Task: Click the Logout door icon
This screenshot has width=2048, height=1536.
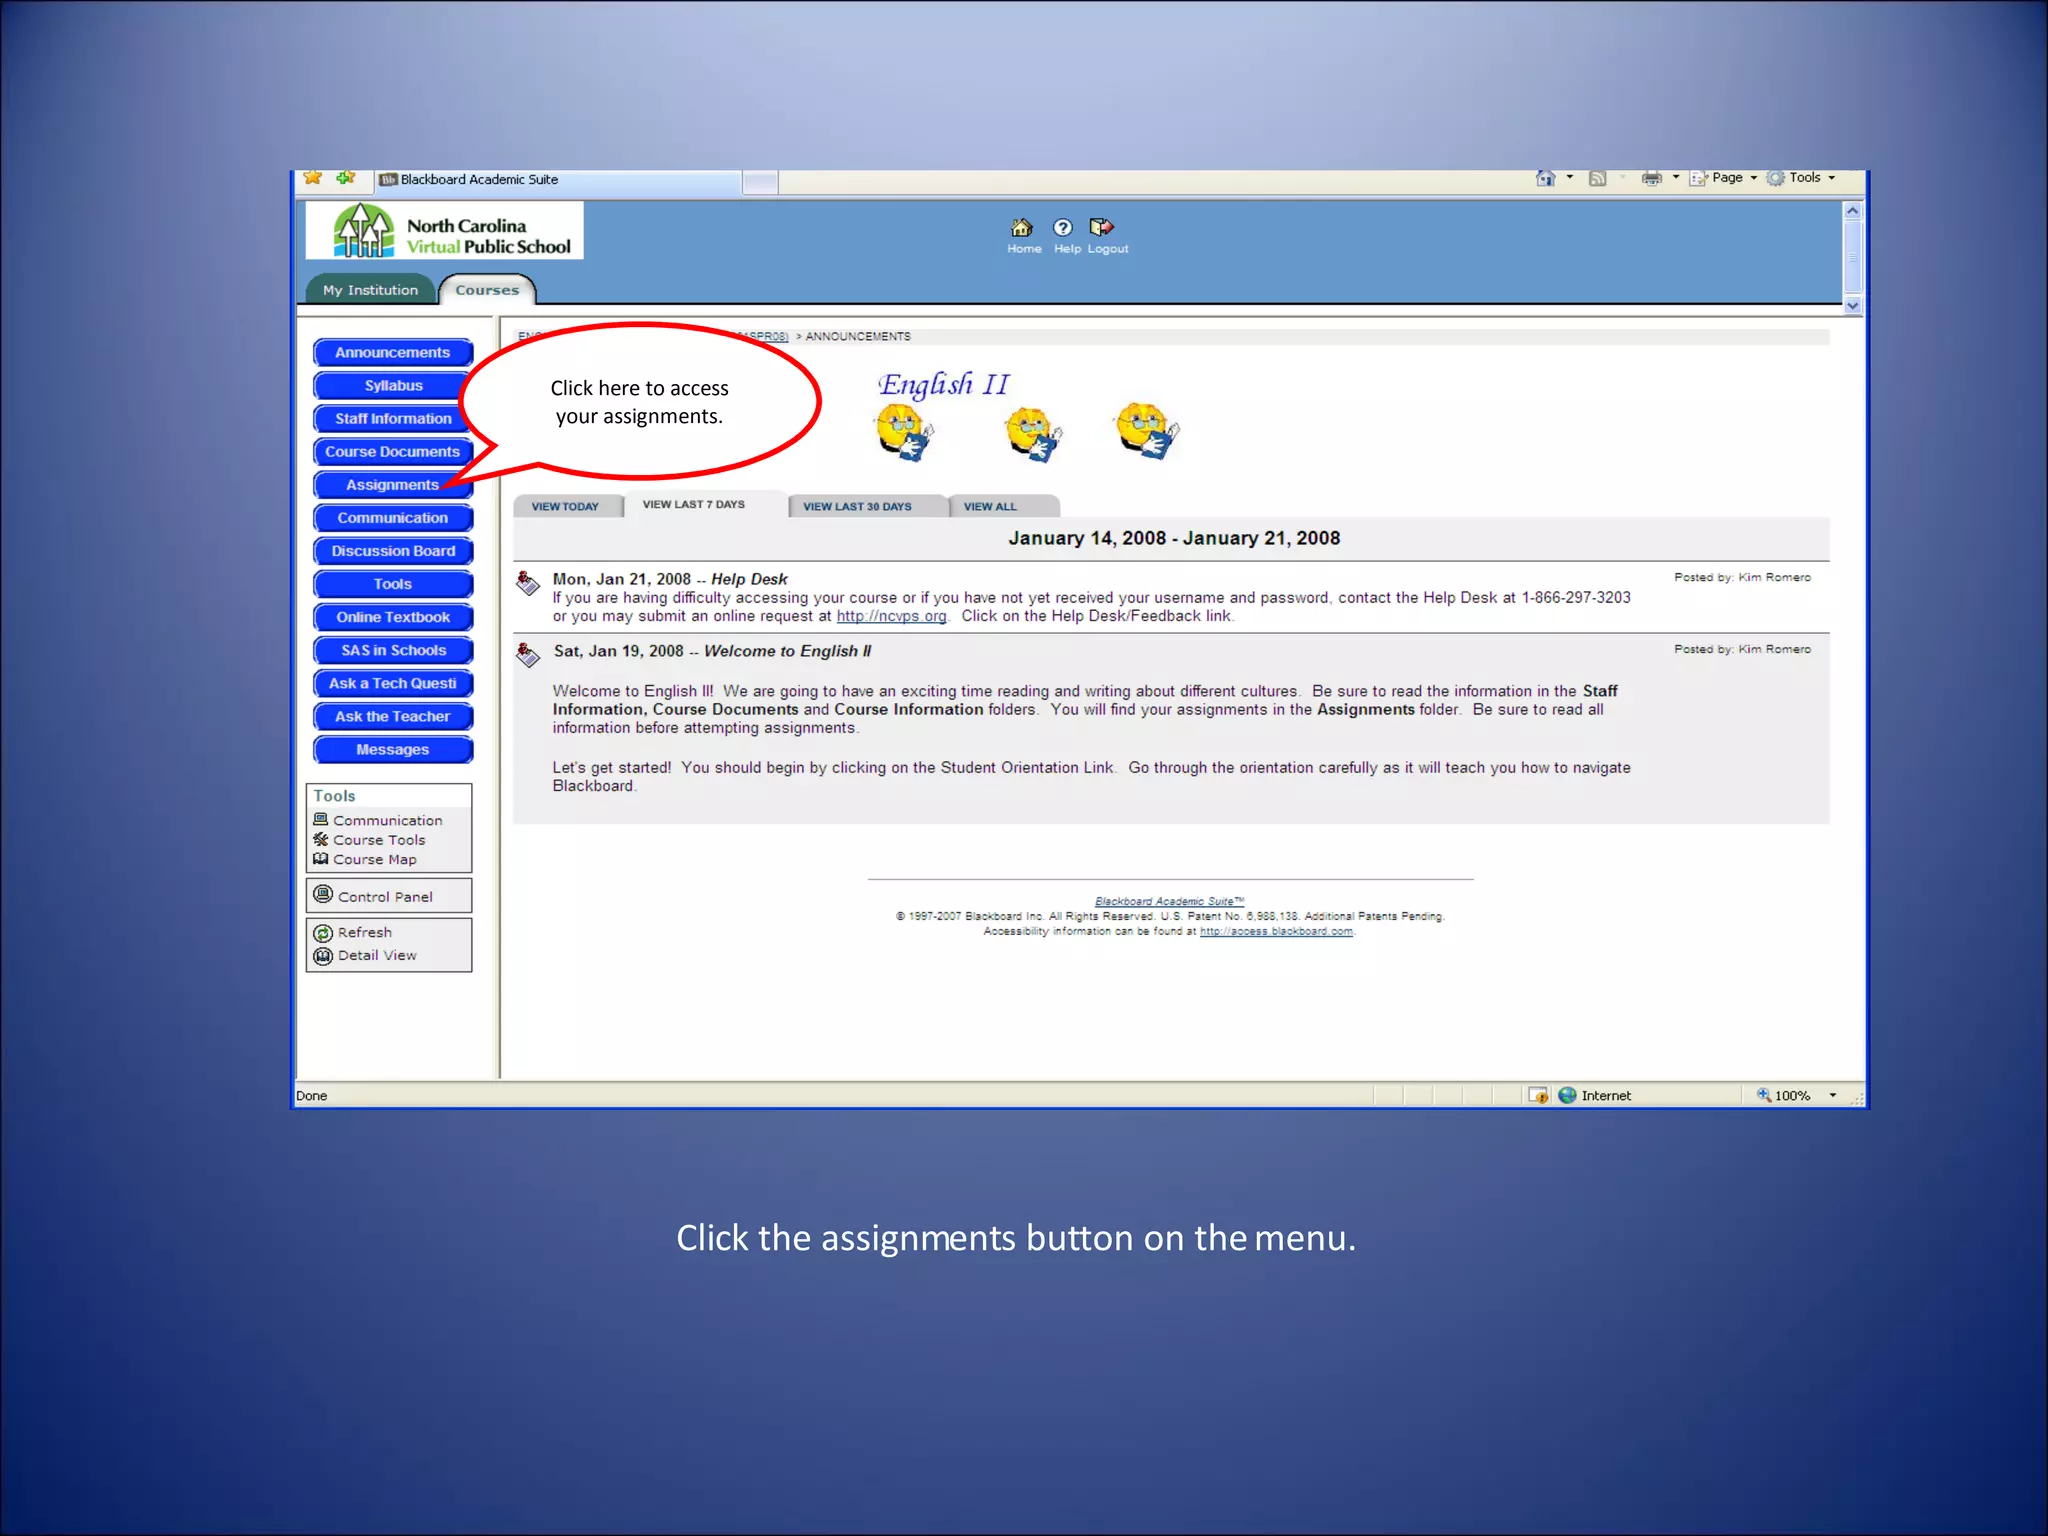Action: [x=1101, y=228]
